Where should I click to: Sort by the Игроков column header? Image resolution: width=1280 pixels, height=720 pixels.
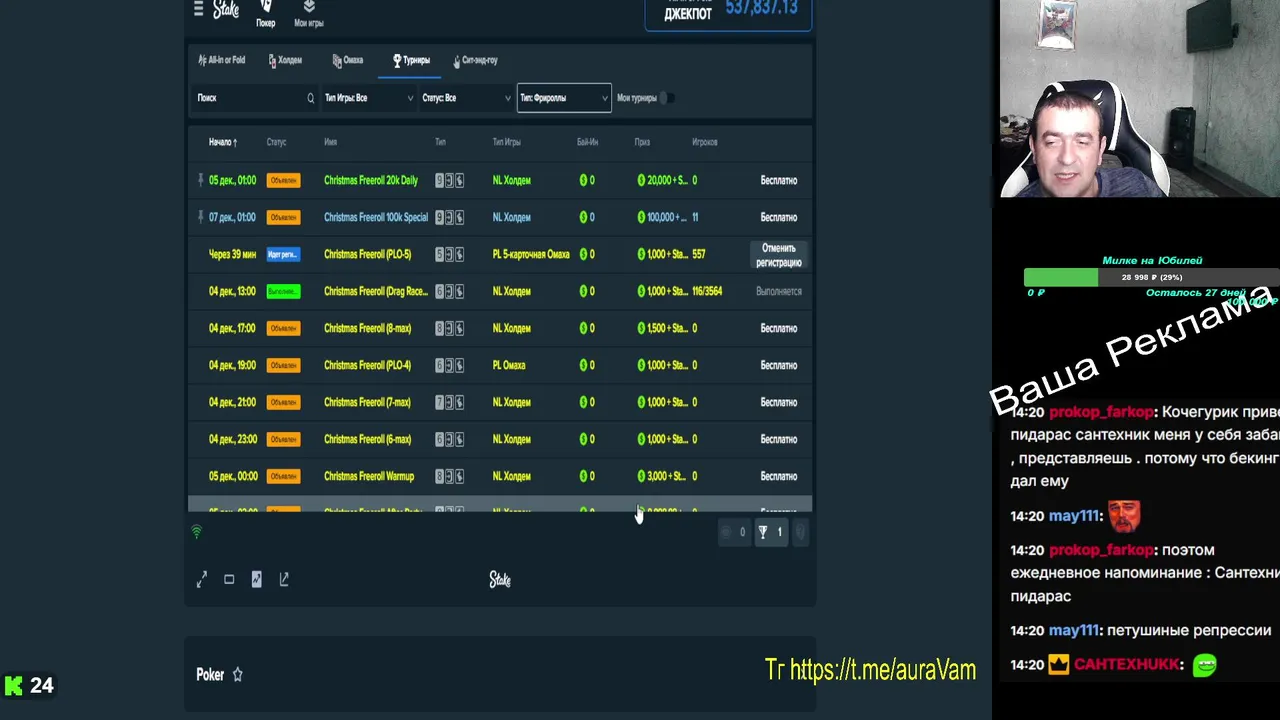[x=704, y=142]
